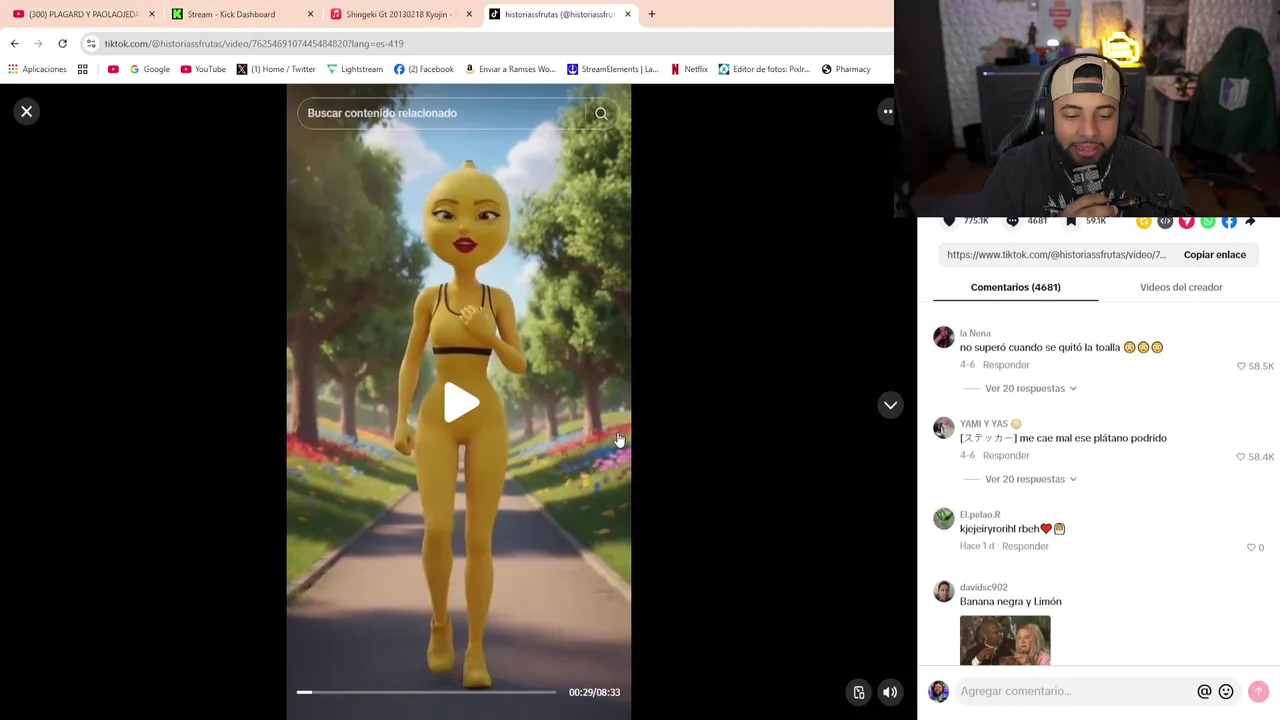Screen dimensions: 1280x720
Task: Reload the current page
Action: click(62, 44)
